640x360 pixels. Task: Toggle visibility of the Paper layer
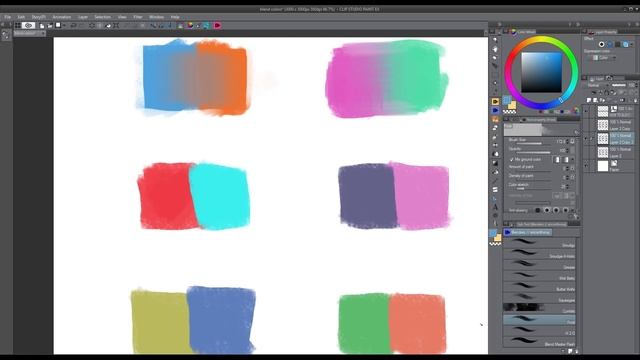[586, 166]
